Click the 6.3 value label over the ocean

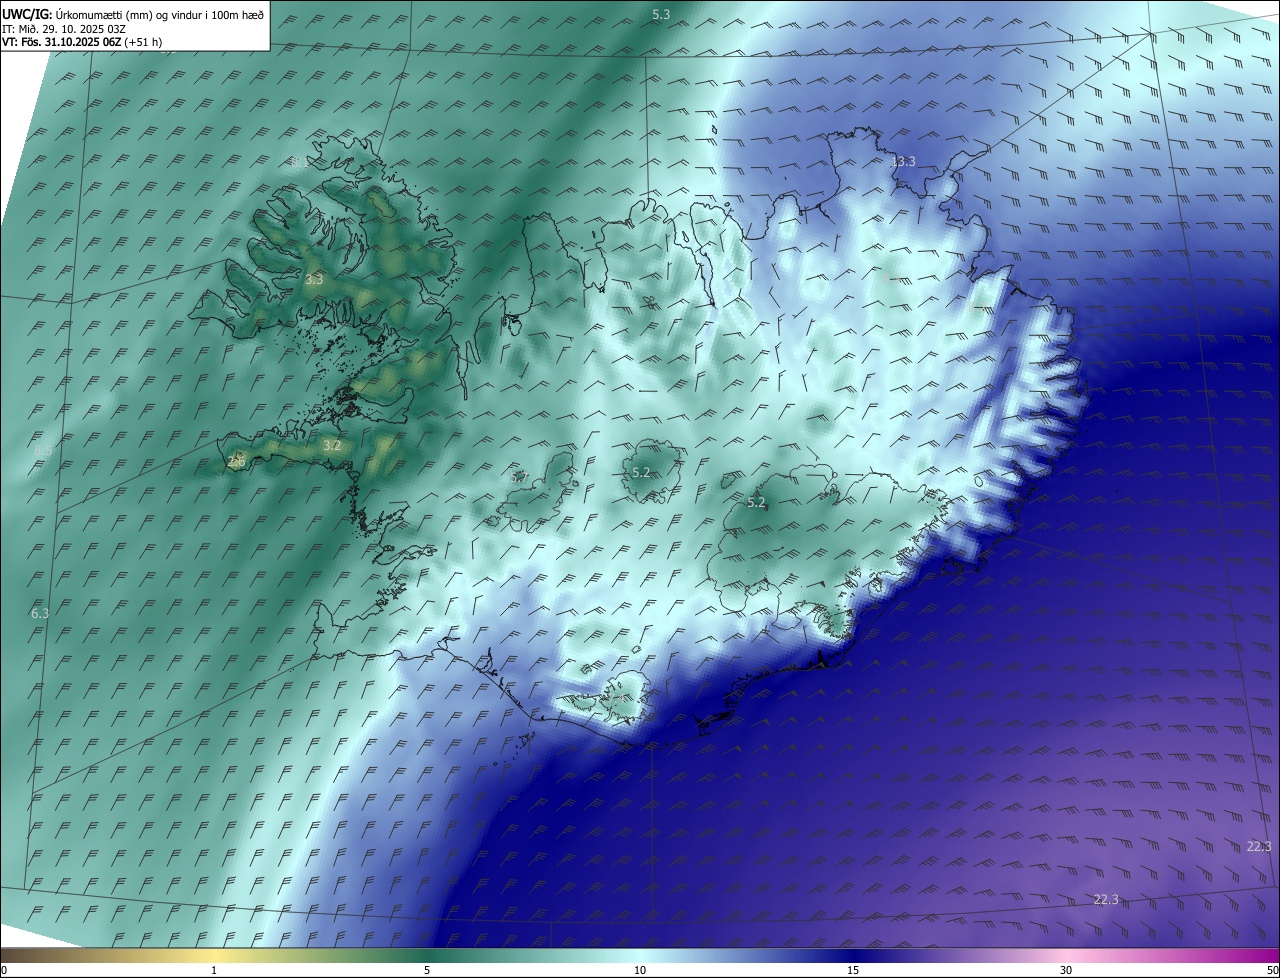(40, 613)
